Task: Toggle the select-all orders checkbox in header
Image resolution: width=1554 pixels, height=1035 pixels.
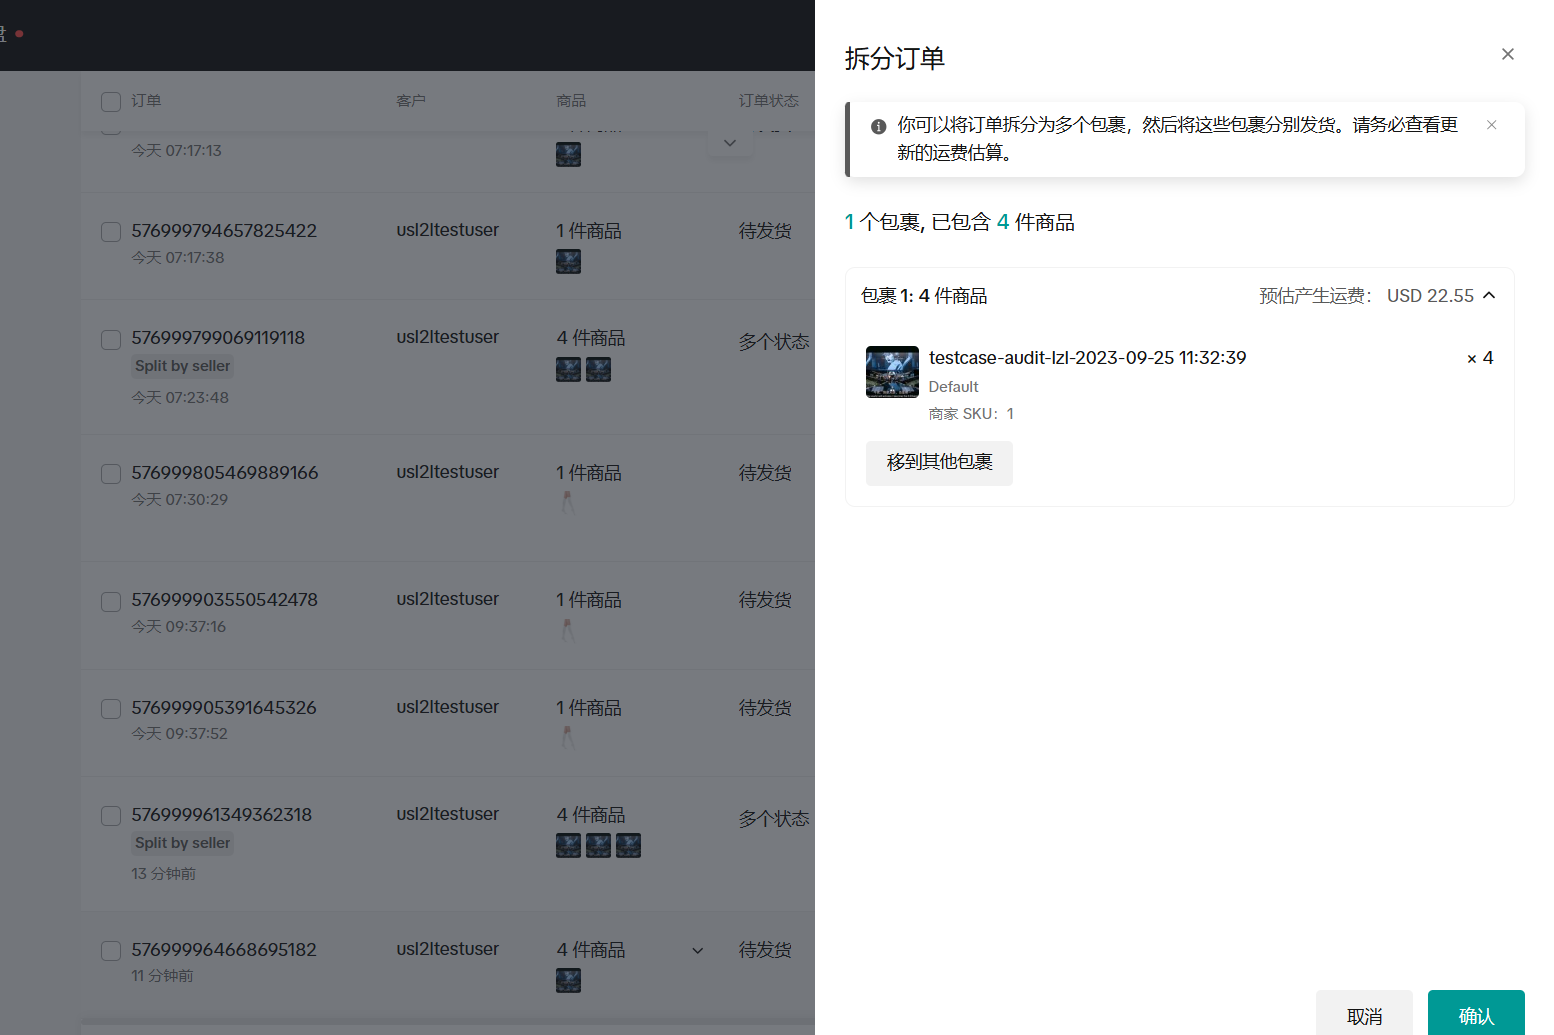Action: pos(111,102)
